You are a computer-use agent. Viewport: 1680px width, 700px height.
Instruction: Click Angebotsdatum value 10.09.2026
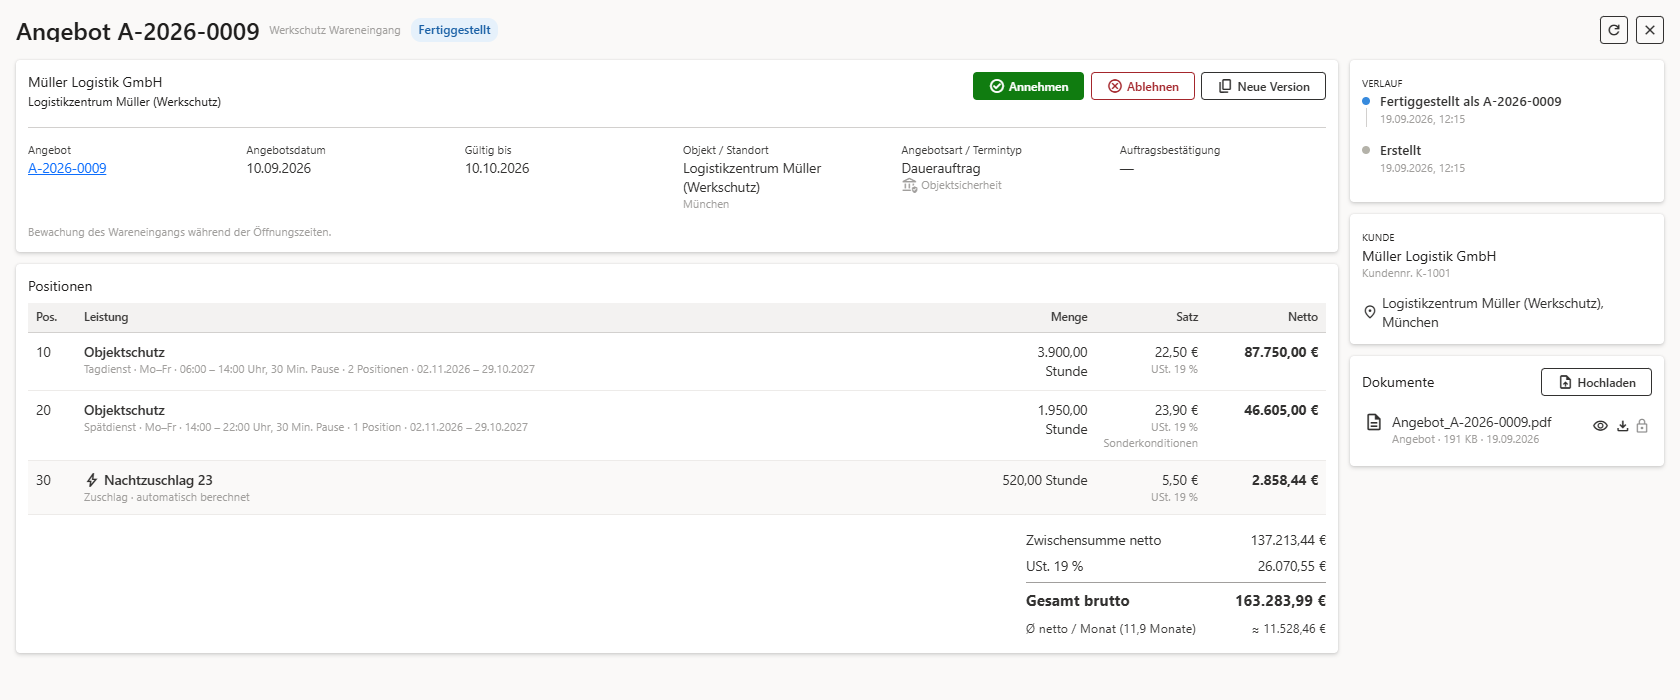pyautogui.click(x=278, y=168)
